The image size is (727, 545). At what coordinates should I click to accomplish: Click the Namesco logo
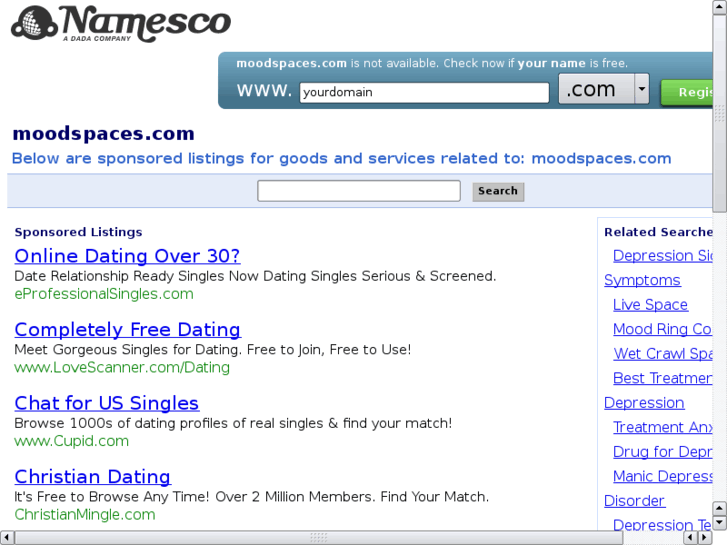pos(121,23)
